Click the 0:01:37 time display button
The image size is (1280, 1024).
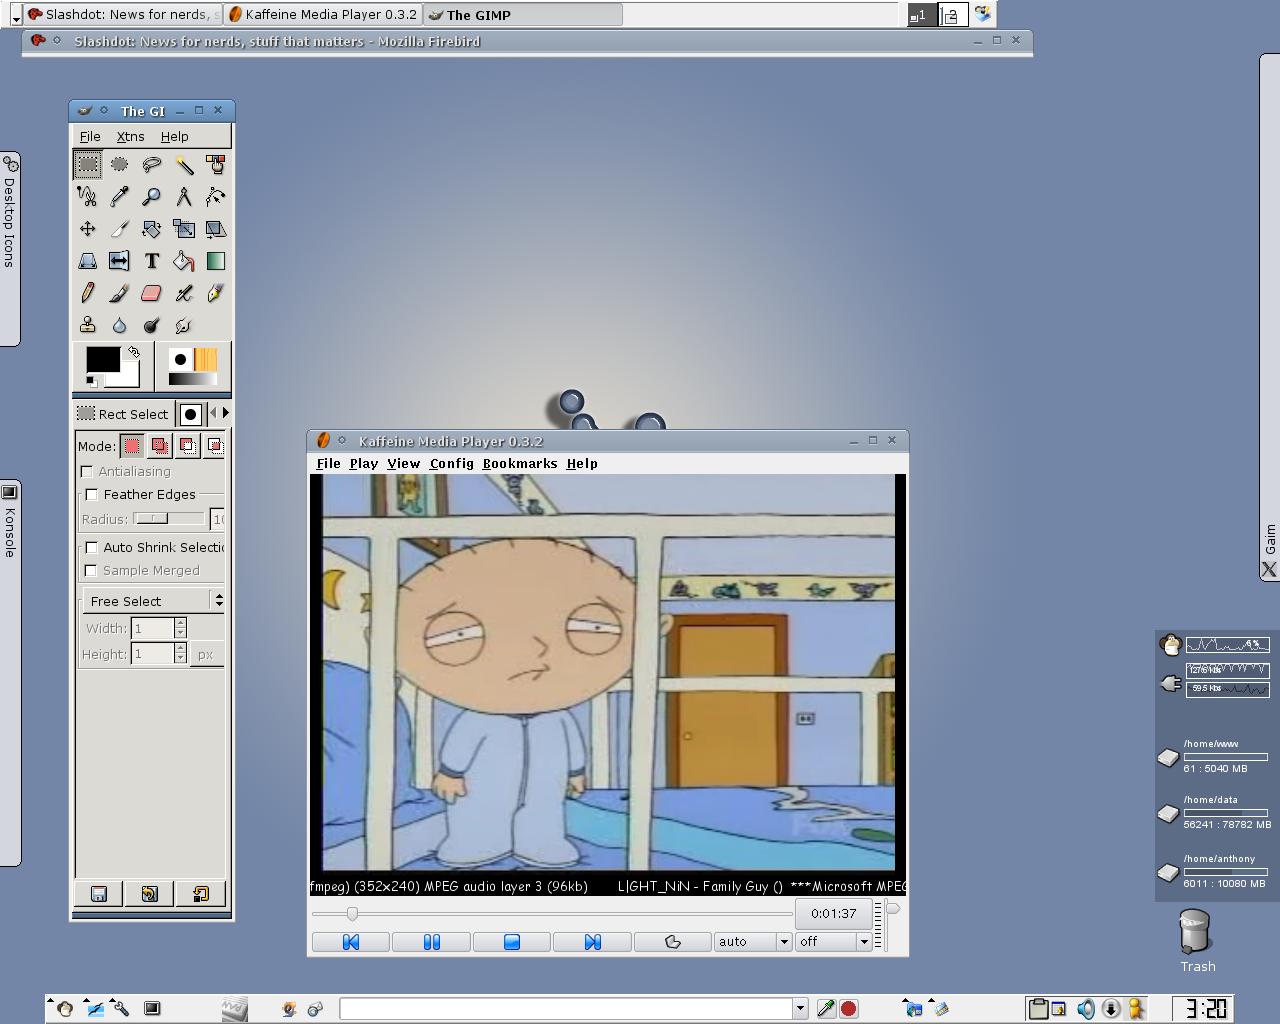[834, 913]
